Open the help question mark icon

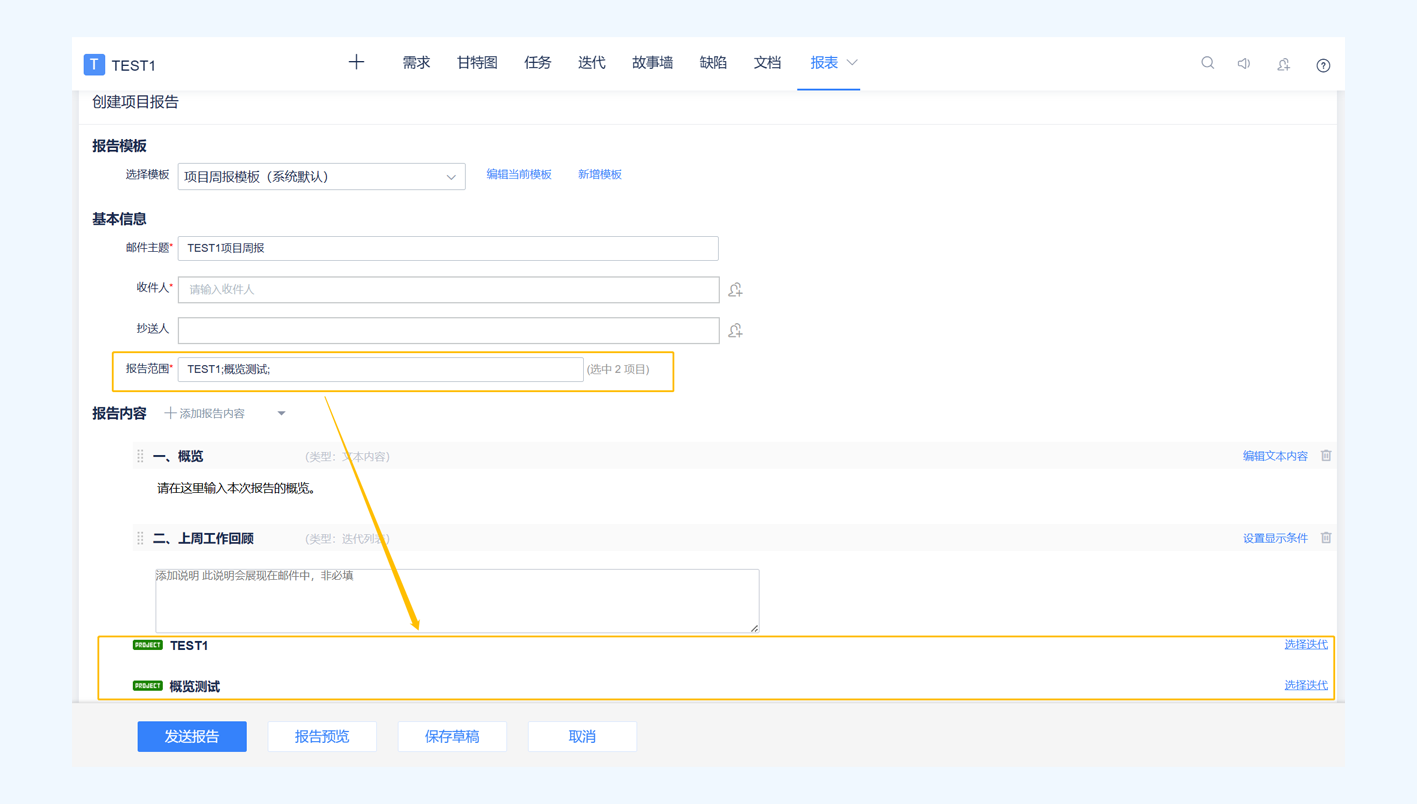(x=1323, y=65)
